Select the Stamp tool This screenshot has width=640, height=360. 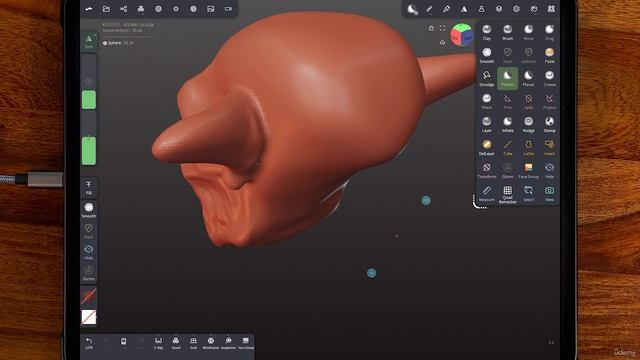(x=549, y=124)
